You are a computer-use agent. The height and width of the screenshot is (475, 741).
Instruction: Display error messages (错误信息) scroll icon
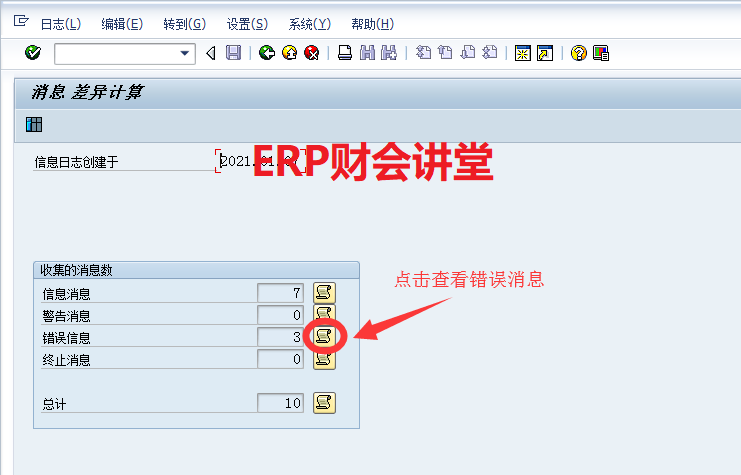(x=324, y=337)
